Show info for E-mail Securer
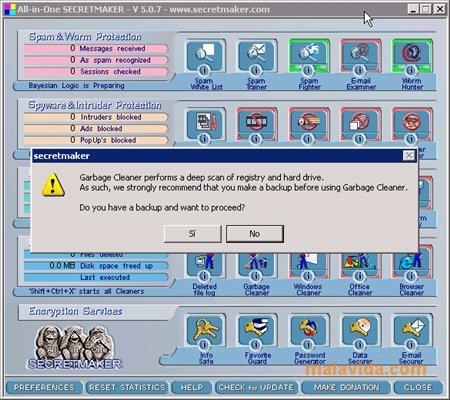Image resolution: width=450 pixels, height=400 pixels. (x=411, y=344)
